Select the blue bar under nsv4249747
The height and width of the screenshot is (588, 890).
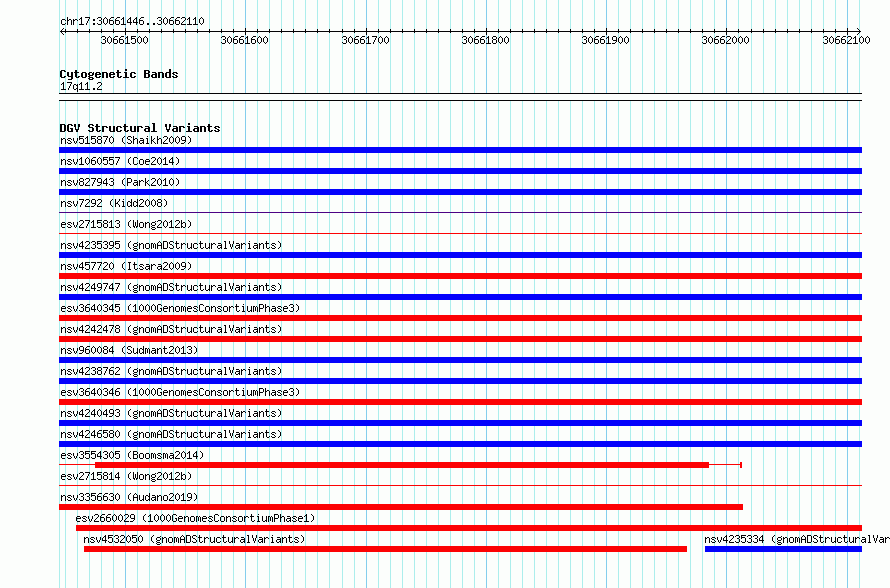[460, 297]
